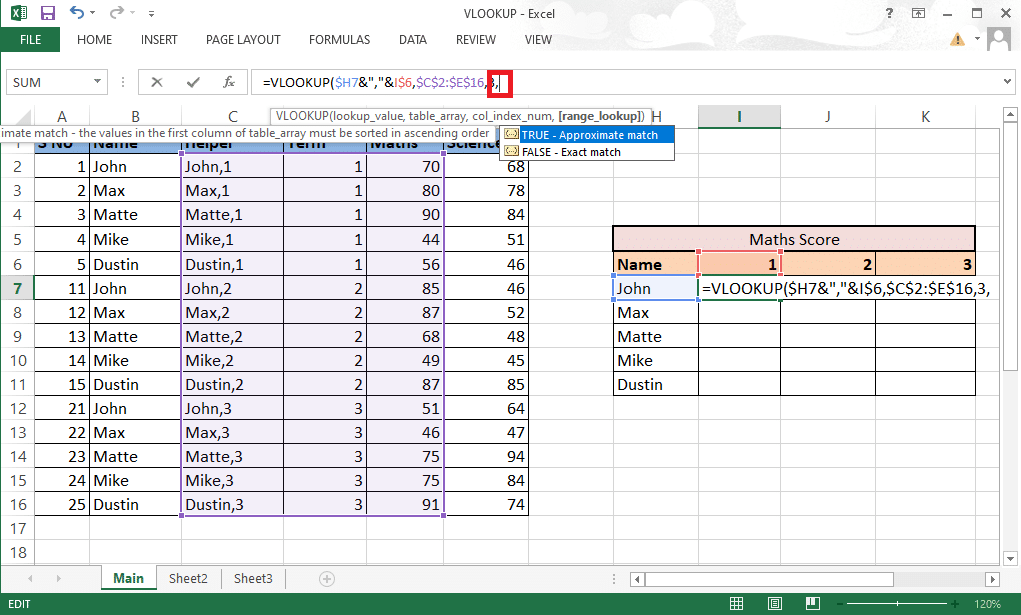The image size is (1021, 615).
Task: Open Page Break Preview from the status bar
Action: click(x=813, y=602)
